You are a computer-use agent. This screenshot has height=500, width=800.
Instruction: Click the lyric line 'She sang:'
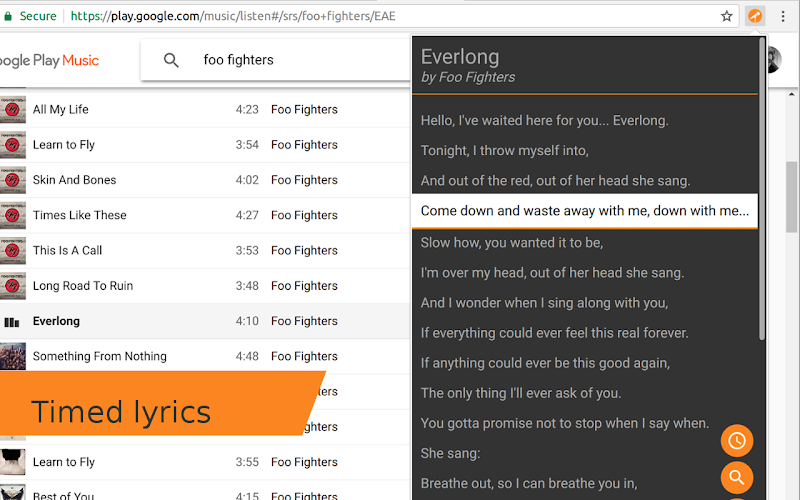point(450,453)
